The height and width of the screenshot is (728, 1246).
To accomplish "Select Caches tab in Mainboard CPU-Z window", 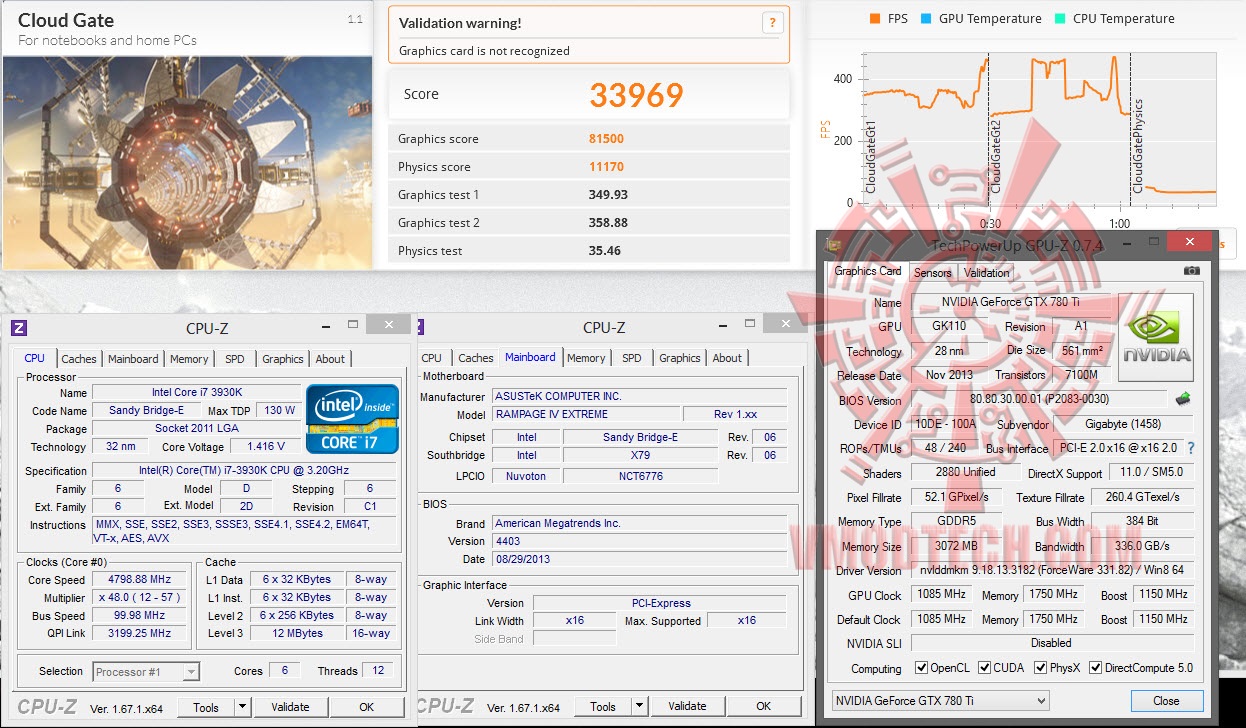I will (476, 358).
